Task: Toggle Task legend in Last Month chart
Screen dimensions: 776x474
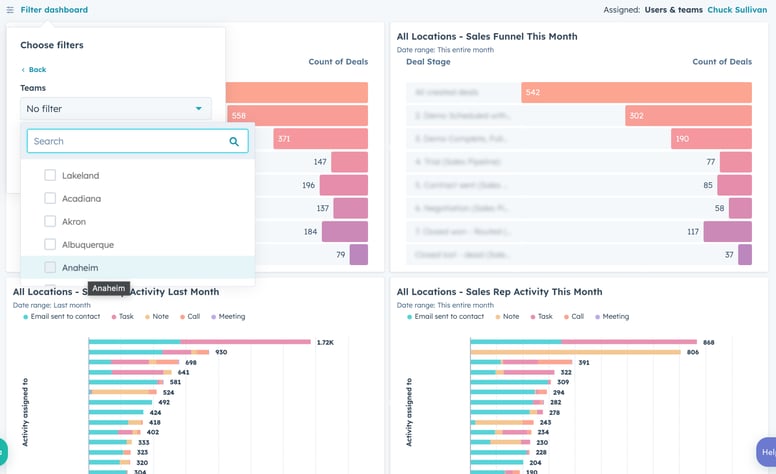Action: (123, 317)
